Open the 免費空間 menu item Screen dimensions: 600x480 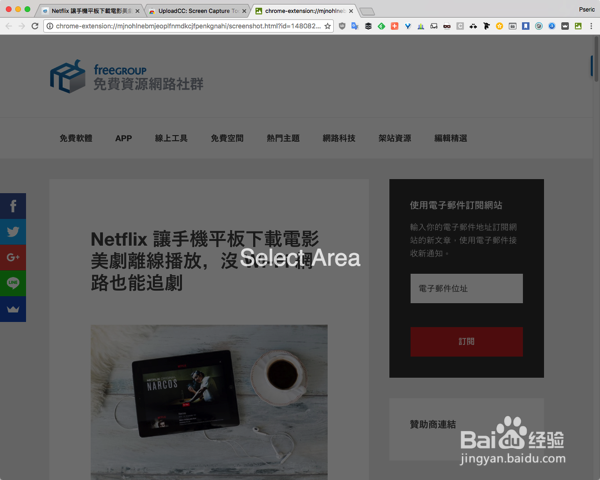(x=227, y=138)
